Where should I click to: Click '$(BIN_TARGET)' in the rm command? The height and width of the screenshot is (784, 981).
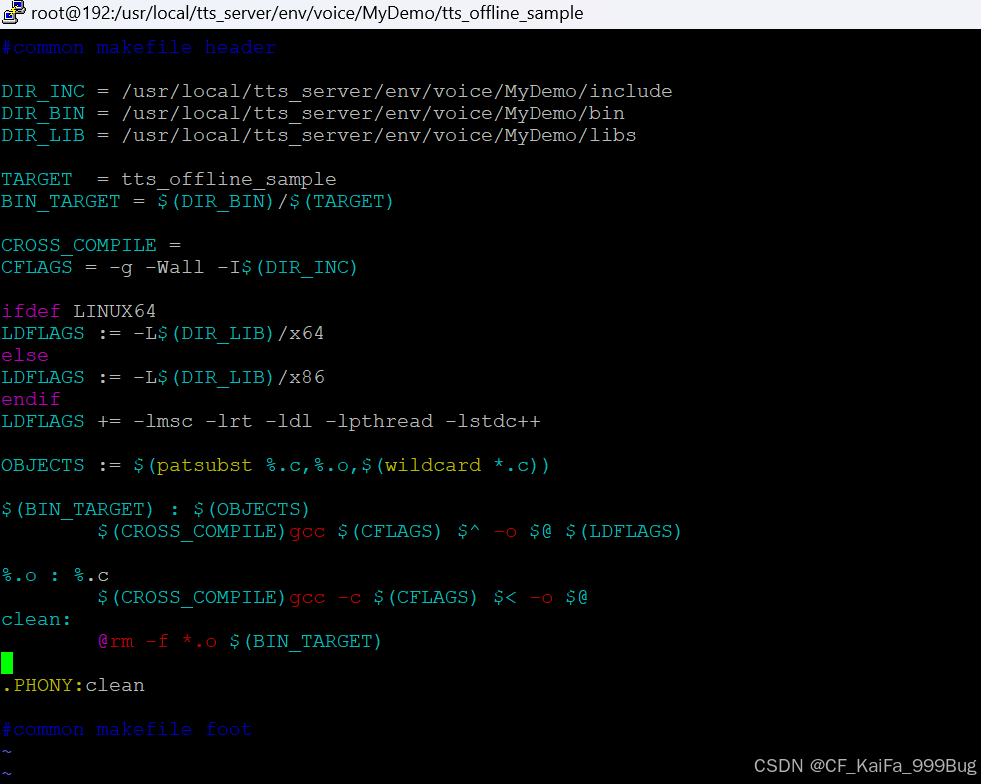pos(305,641)
